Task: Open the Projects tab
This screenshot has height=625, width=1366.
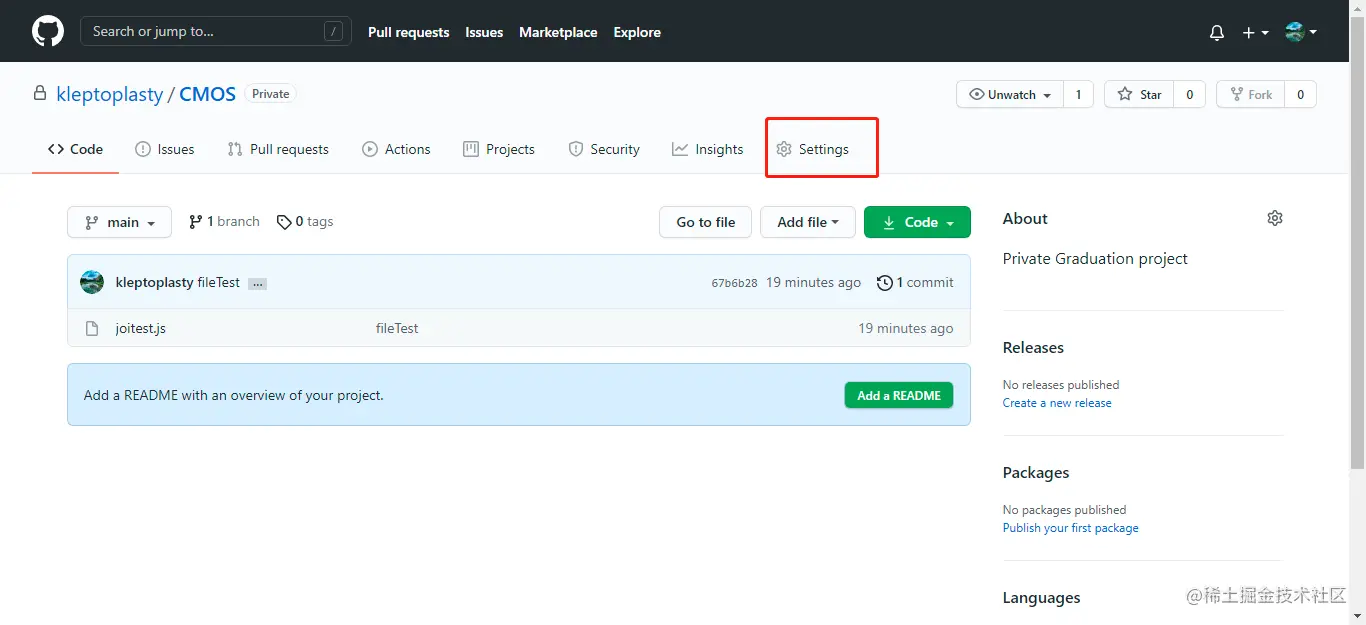Action: pos(499,149)
